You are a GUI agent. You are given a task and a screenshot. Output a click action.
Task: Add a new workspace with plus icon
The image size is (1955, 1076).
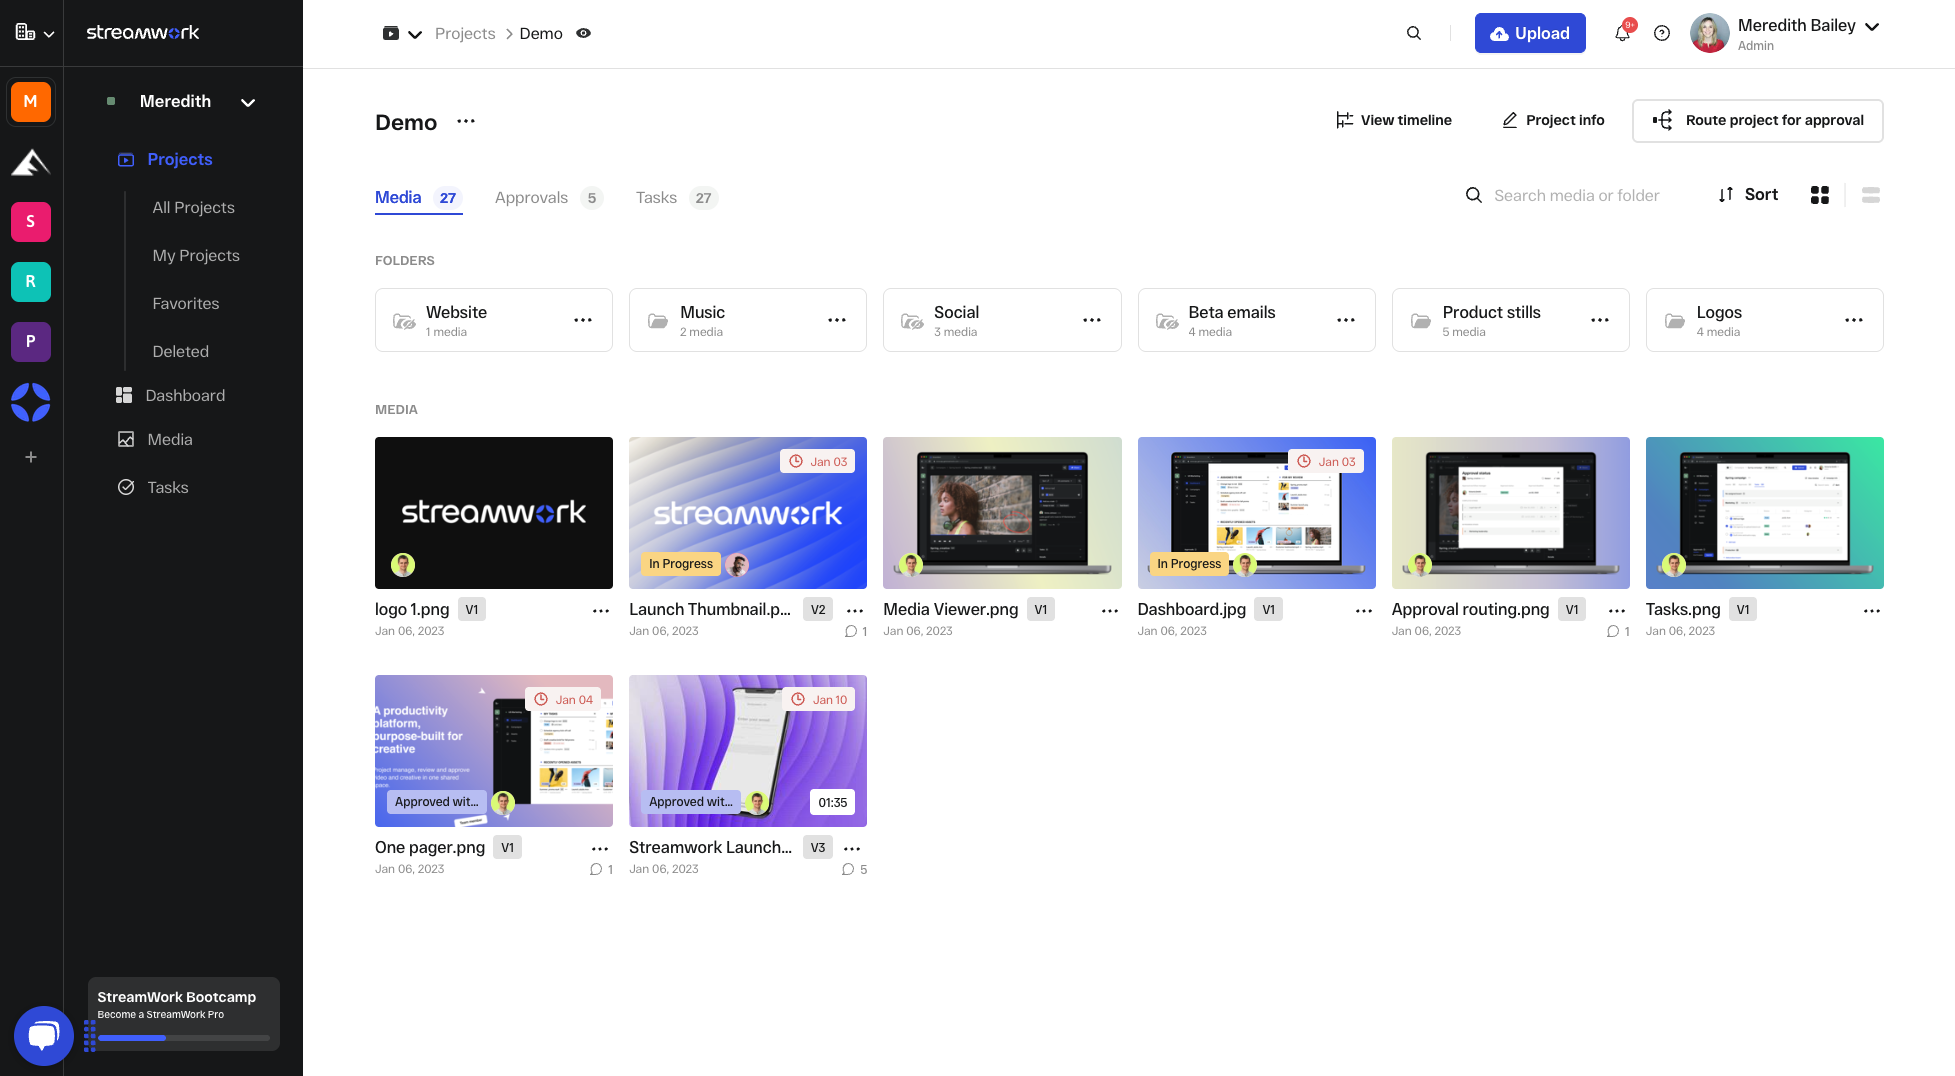tap(31, 457)
